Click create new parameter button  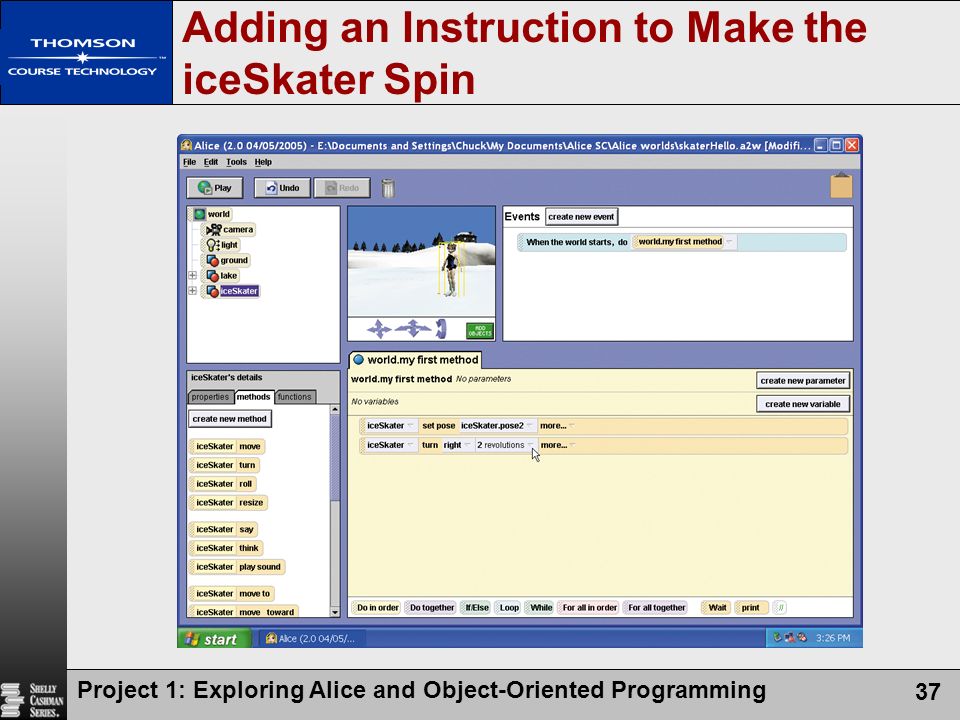(803, 380)
